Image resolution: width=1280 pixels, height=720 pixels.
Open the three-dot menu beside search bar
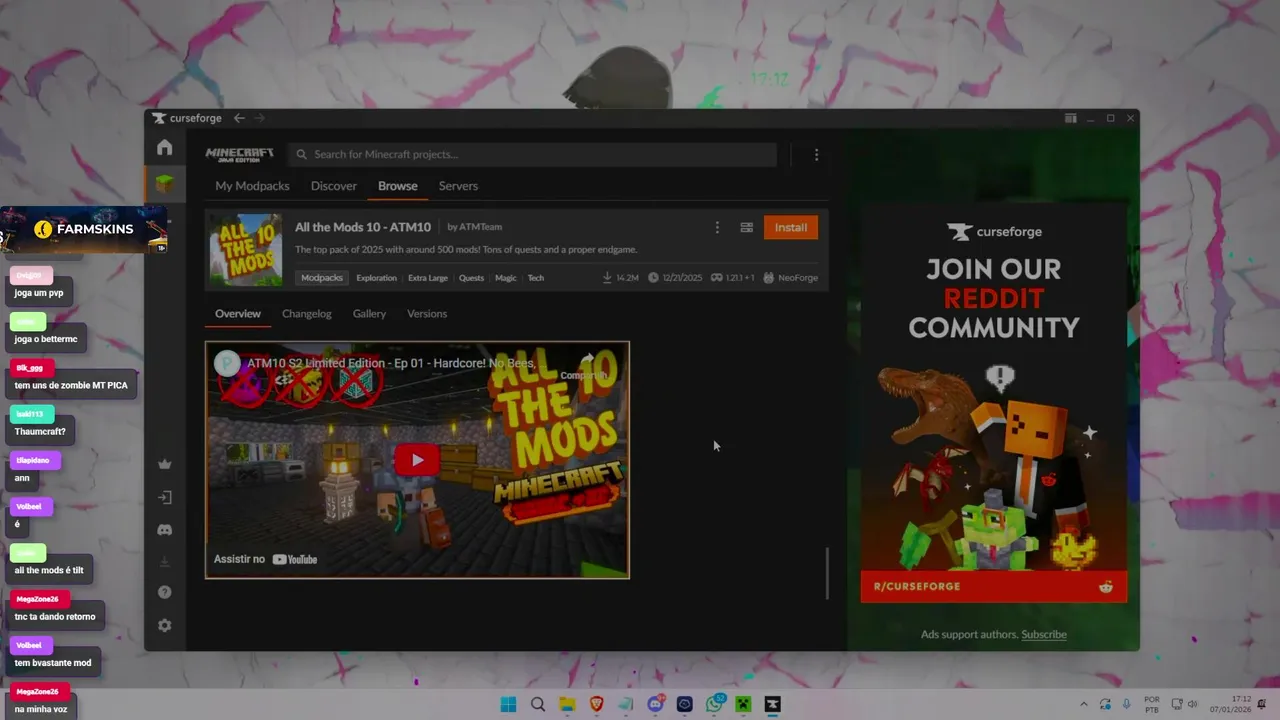coord(816,155)
